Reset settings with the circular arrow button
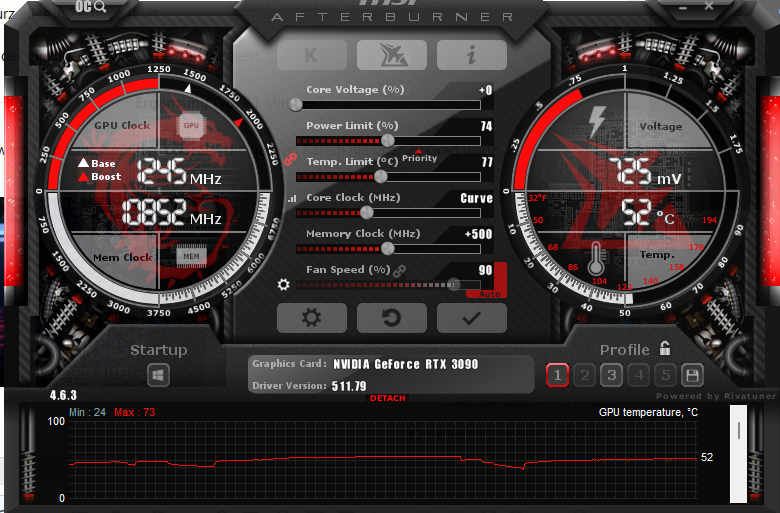Viewport: 780px width, 513px height. pos(392,318)
